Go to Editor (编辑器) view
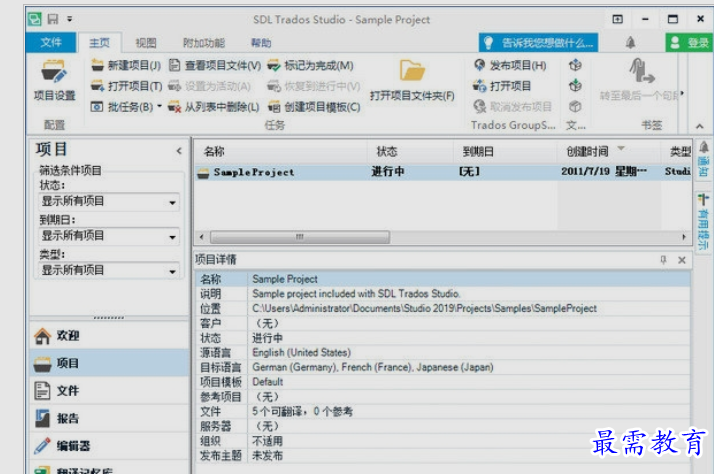The height and width of the screenshot is (474, 714). click(109, 445)
